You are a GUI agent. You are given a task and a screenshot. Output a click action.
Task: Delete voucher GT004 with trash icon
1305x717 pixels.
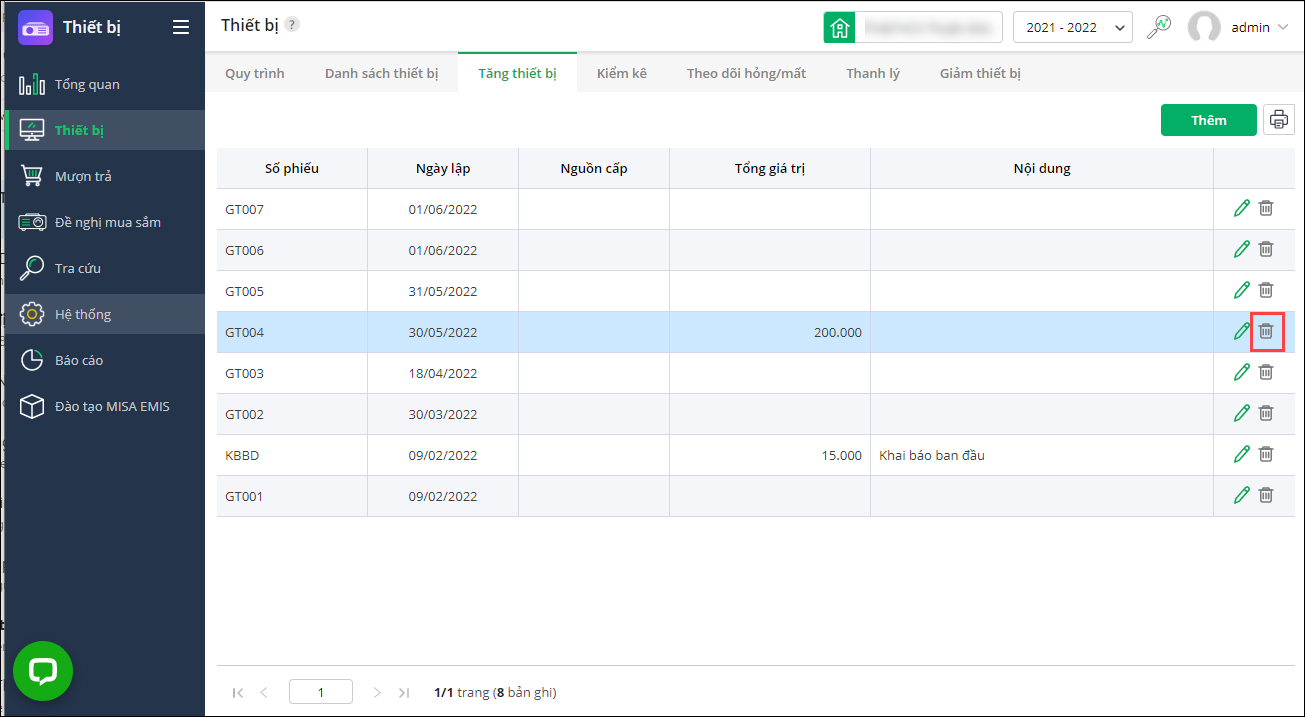[1266, 331]
